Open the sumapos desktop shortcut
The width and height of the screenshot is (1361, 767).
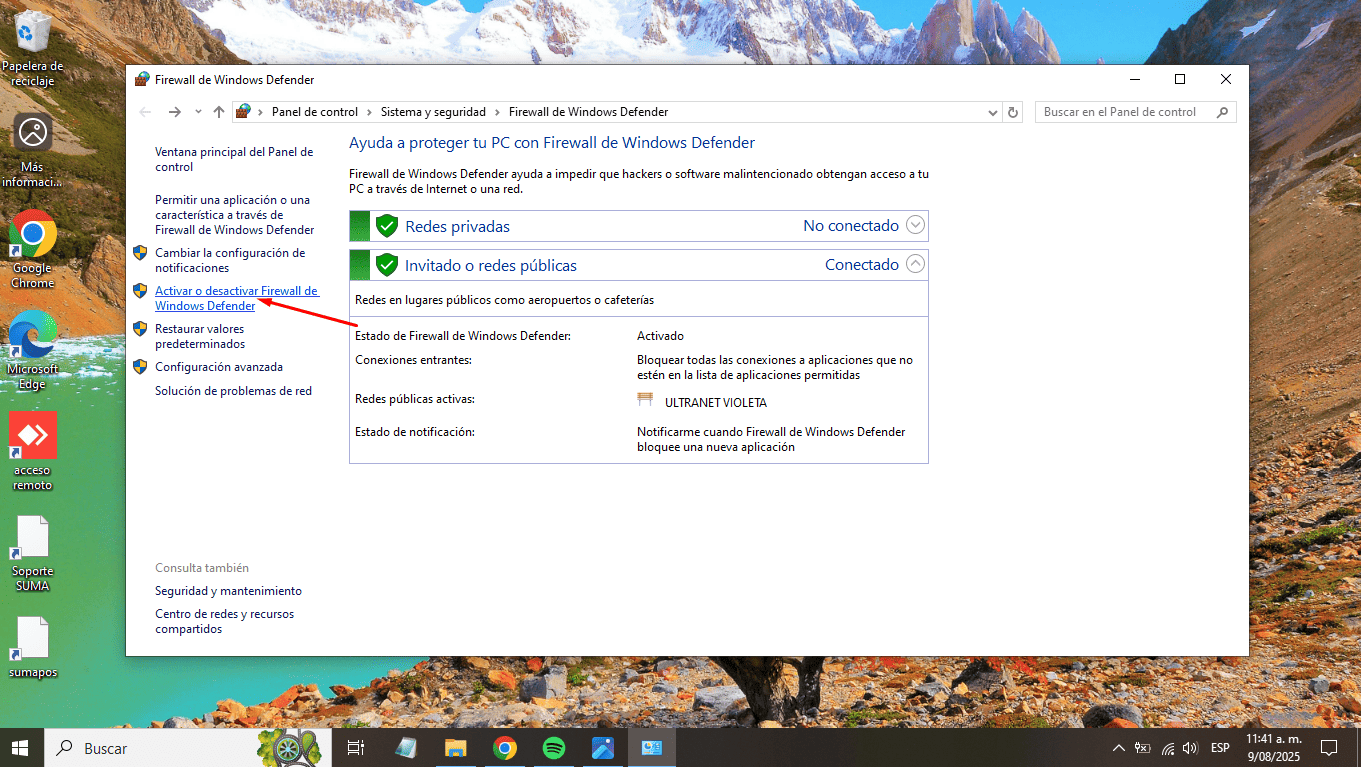coord(33,647)
